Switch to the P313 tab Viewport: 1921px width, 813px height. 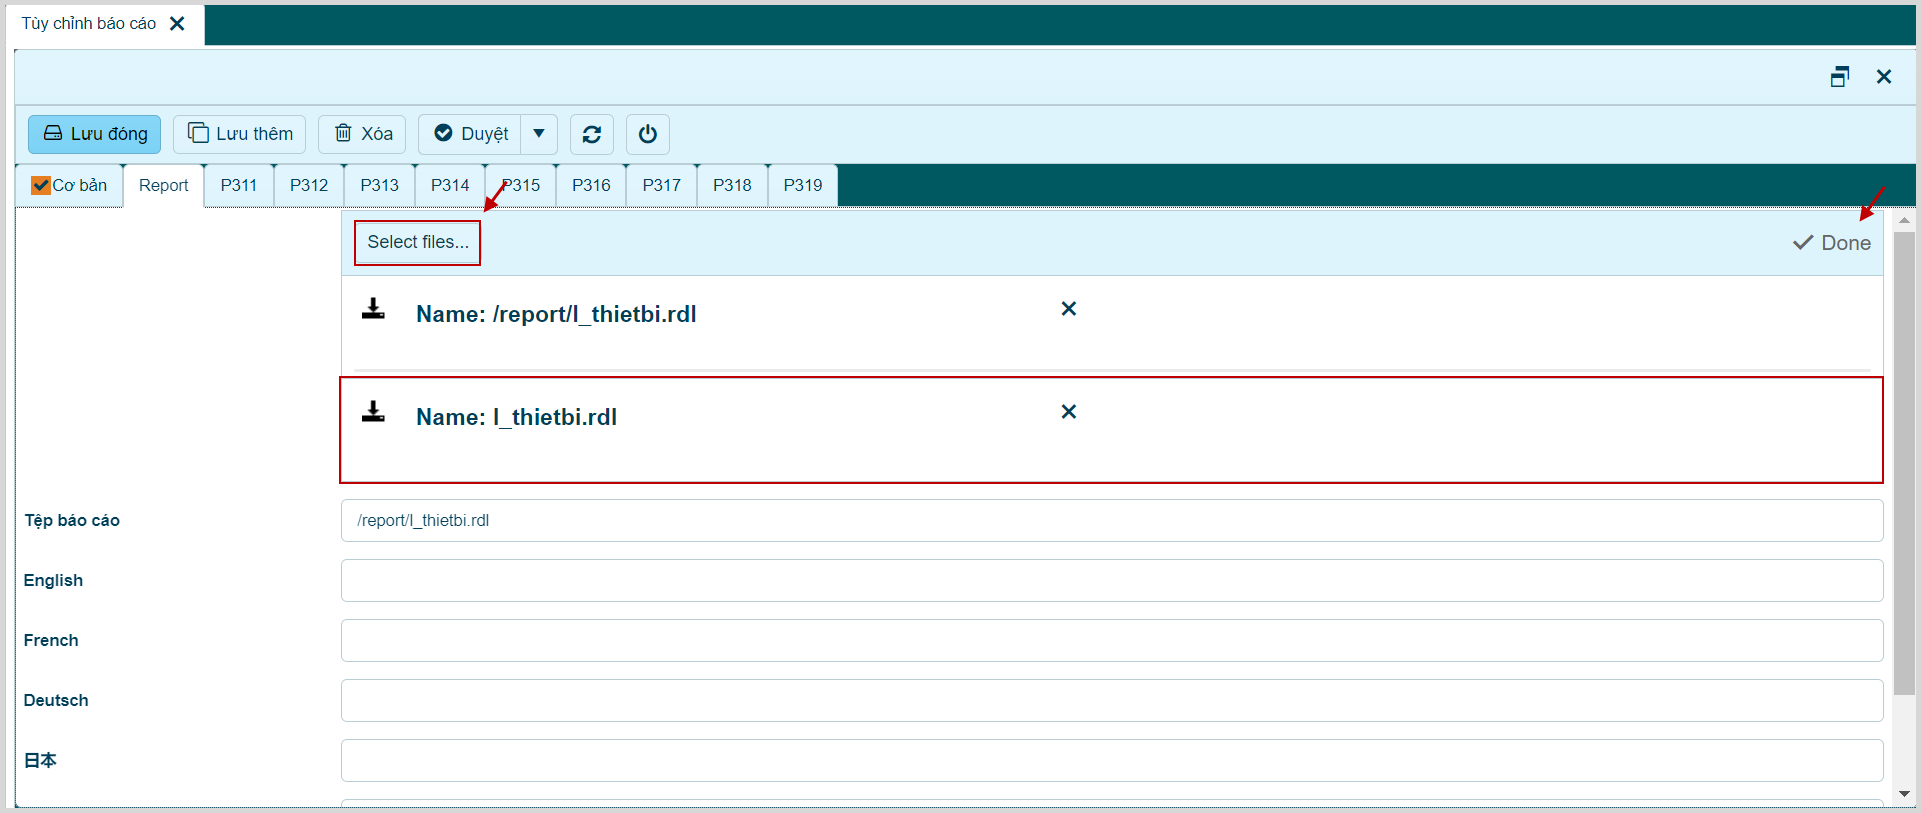[x=380, y=186]
